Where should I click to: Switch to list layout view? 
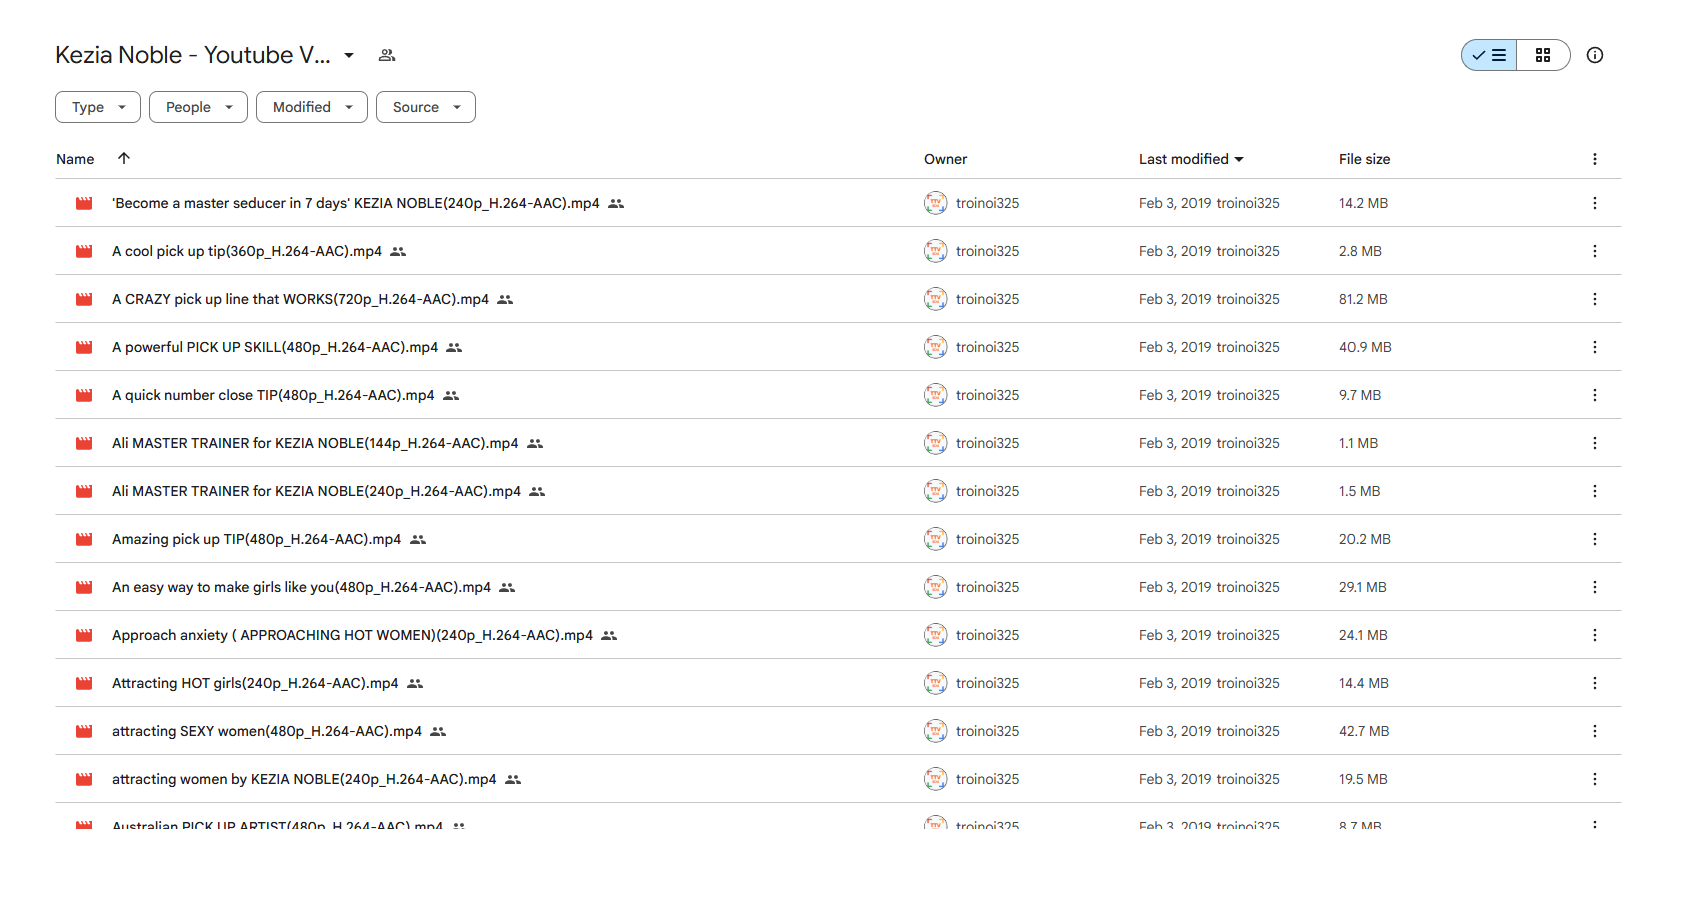click(1489, 55)
